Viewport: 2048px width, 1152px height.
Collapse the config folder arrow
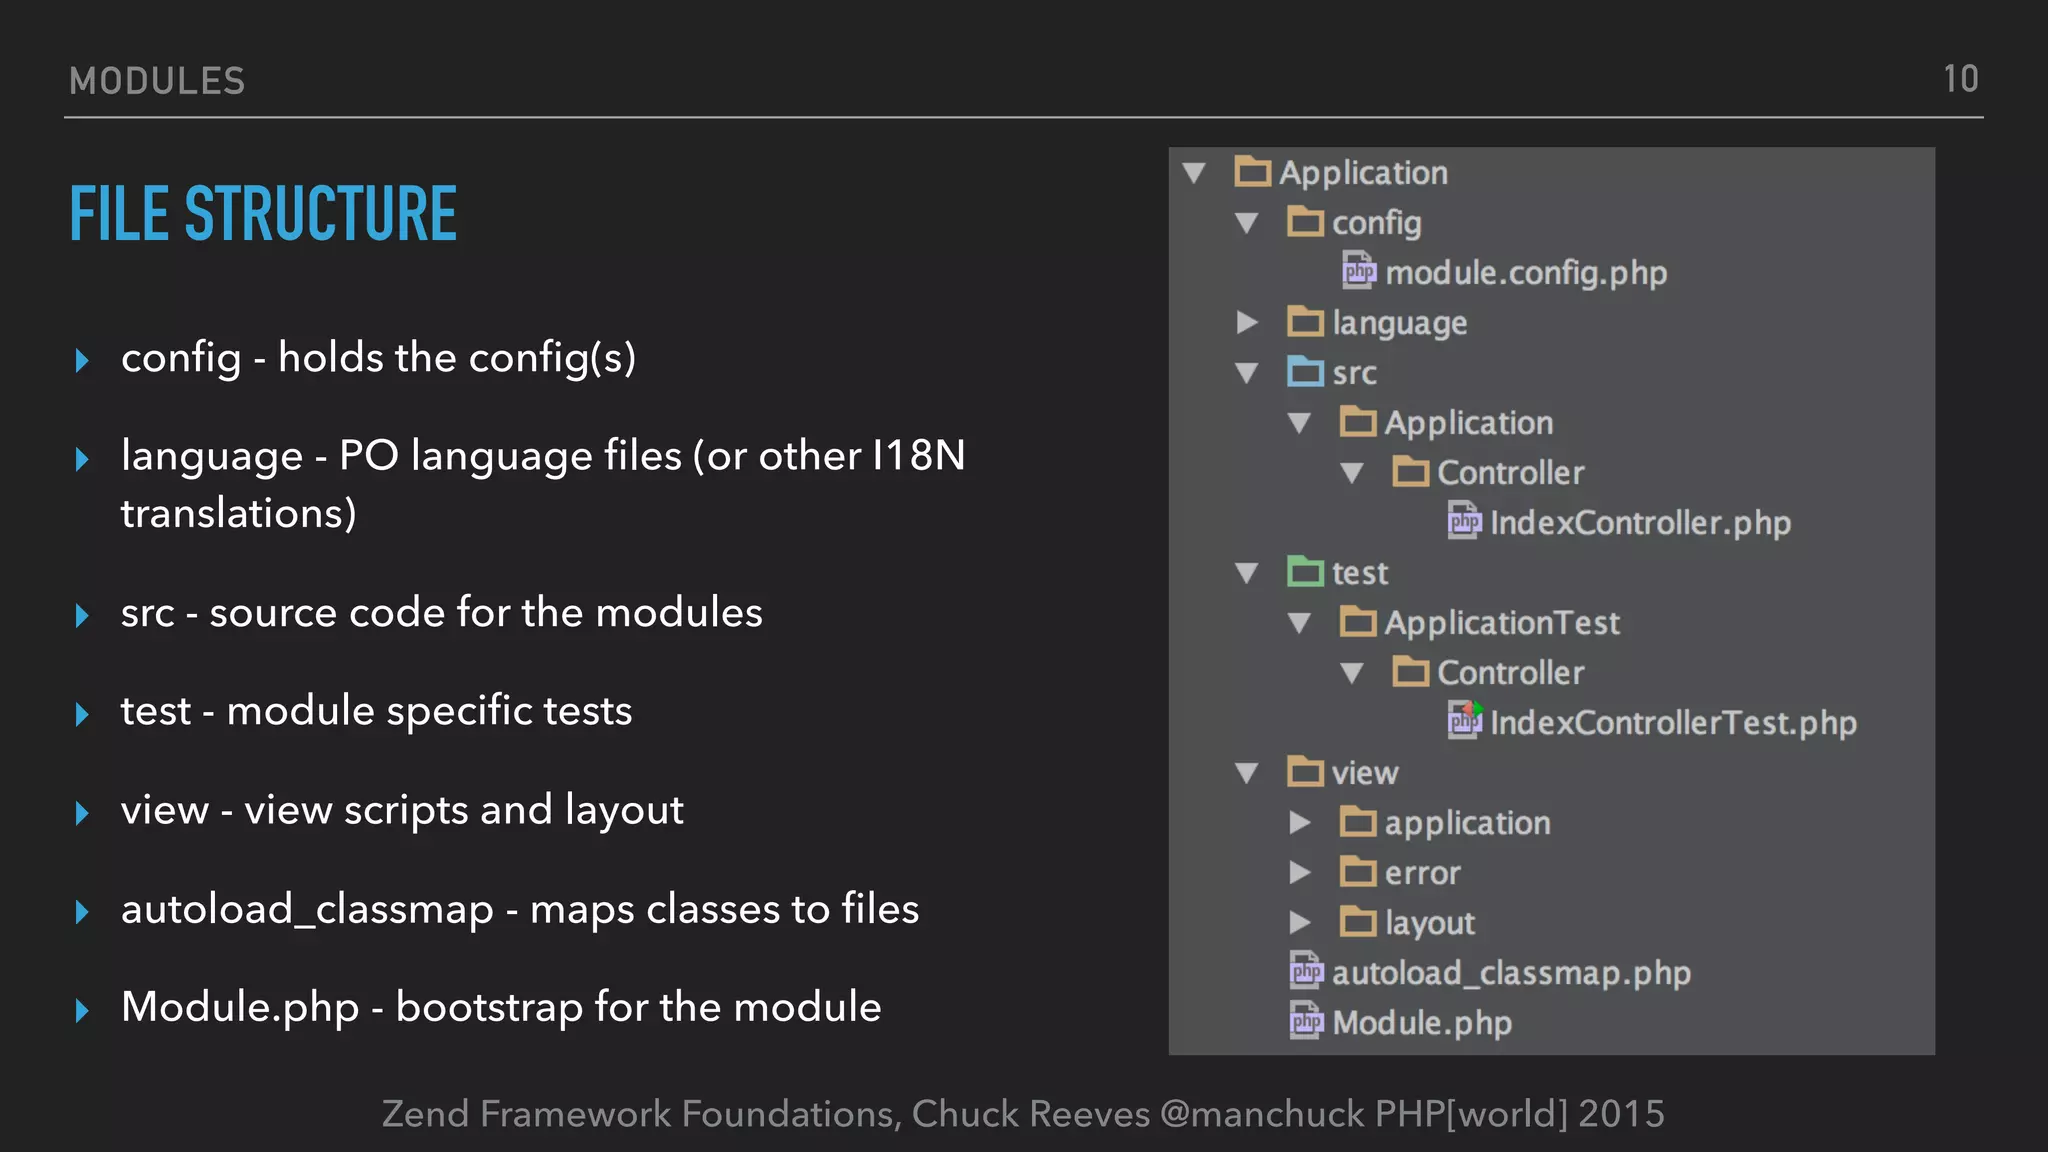point(1246,223)
